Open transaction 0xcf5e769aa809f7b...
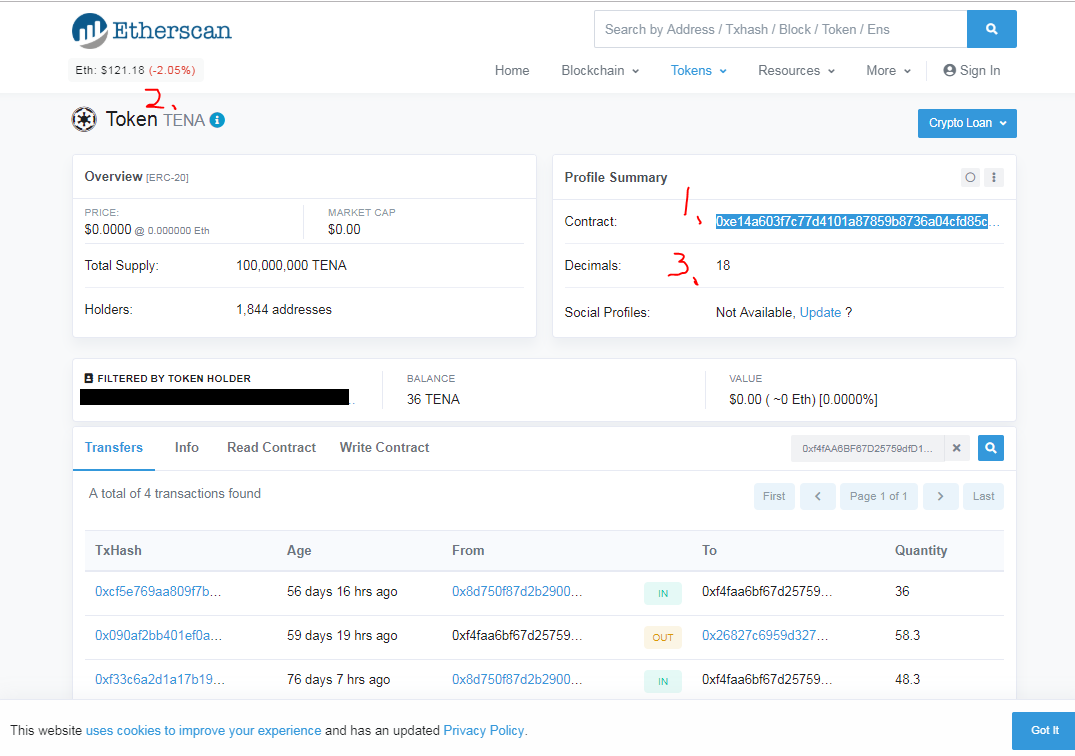 [x=158, y=592]
